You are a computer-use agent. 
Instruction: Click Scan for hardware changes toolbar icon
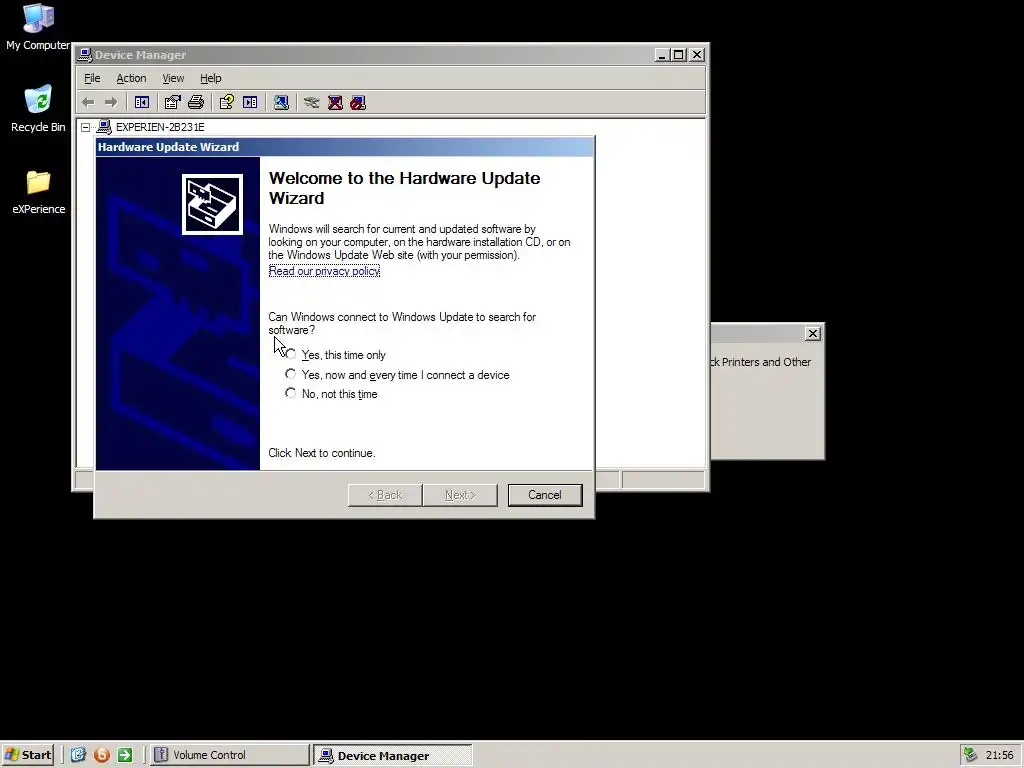click(281, 103)
